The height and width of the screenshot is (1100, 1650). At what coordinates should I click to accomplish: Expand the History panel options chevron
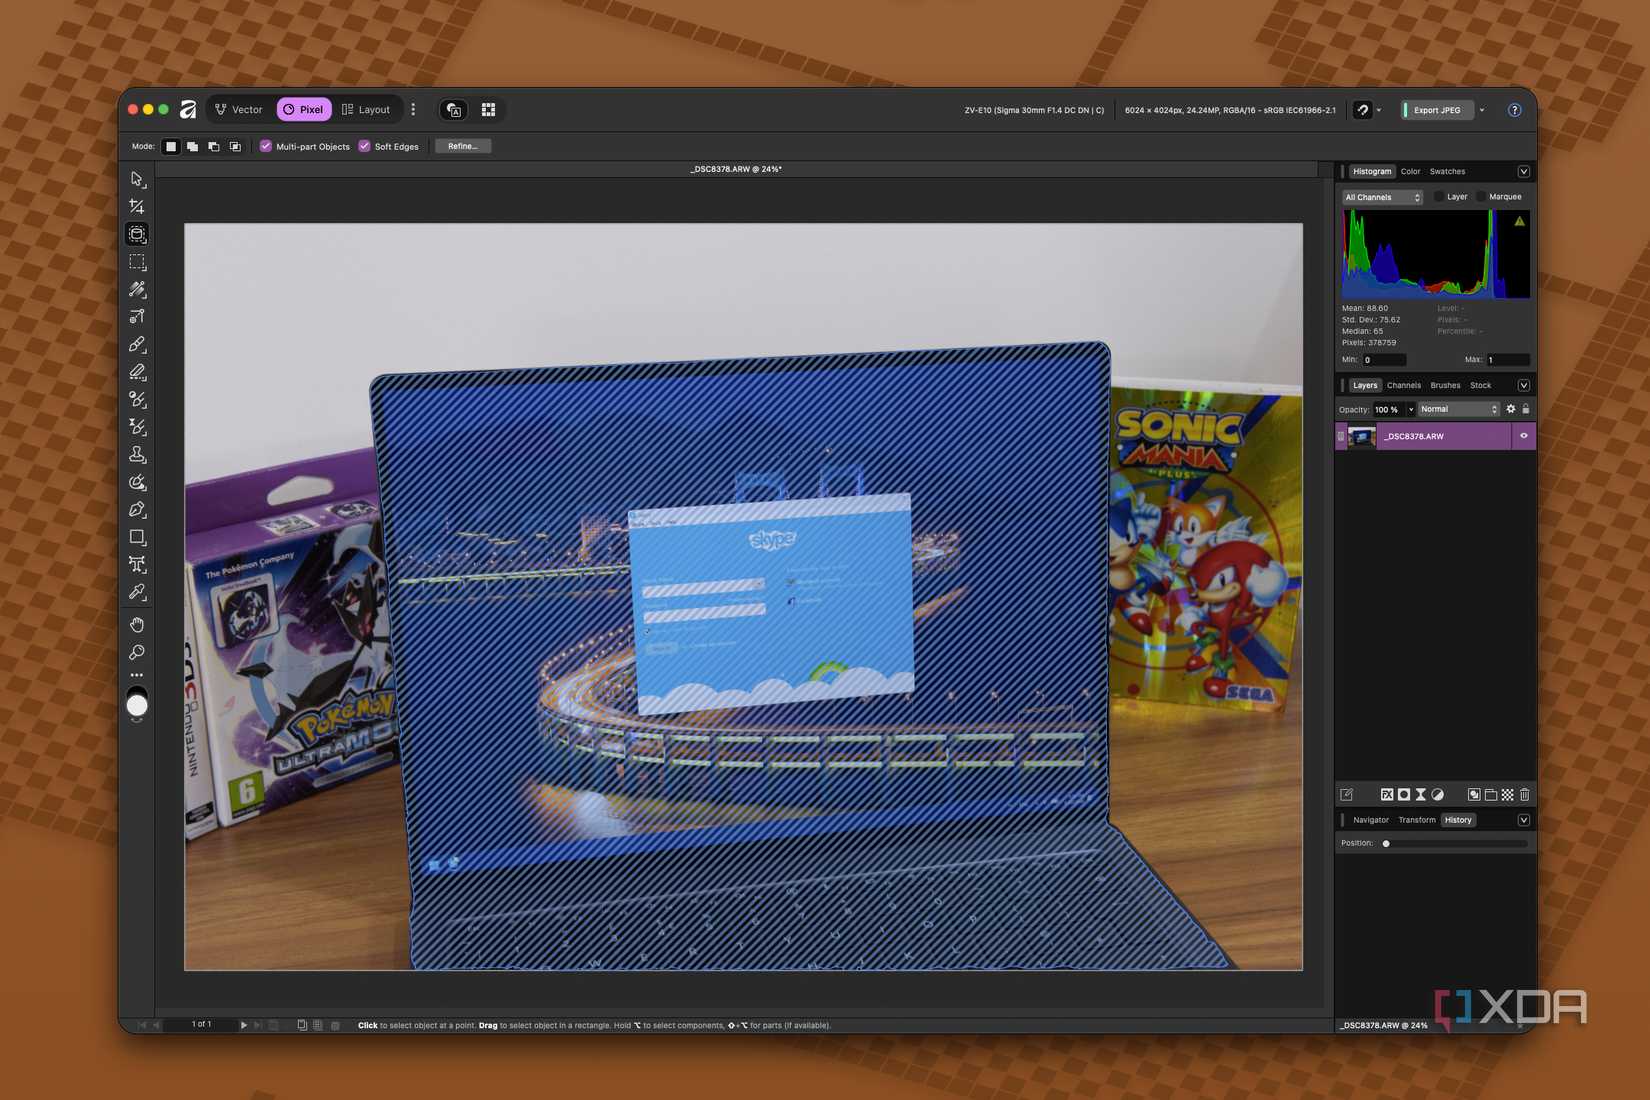1524,820
